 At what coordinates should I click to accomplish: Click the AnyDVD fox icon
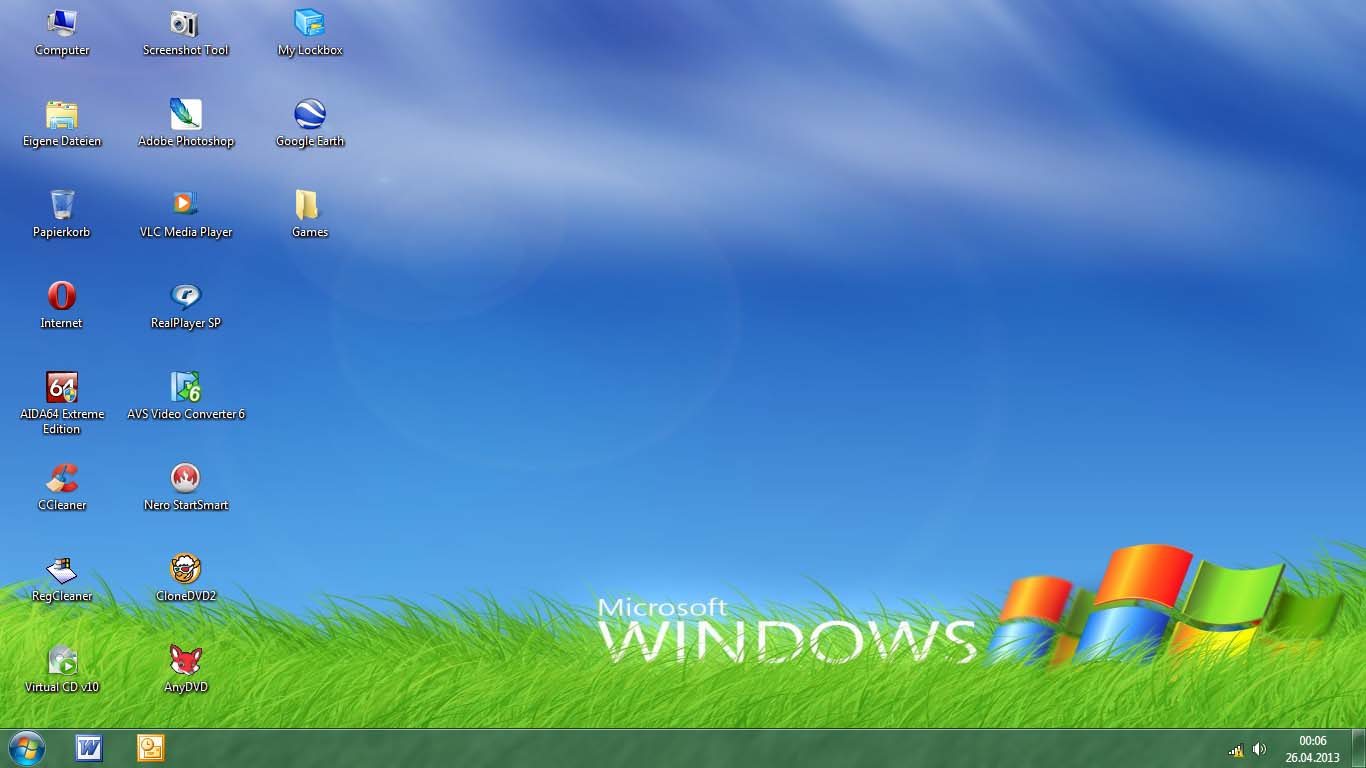185,660
